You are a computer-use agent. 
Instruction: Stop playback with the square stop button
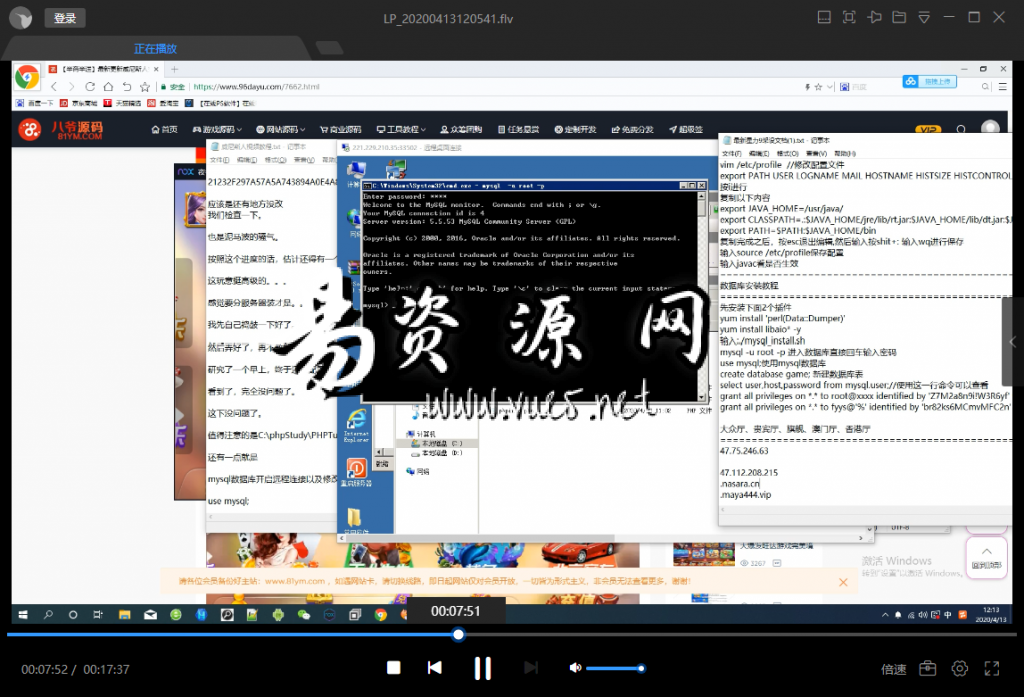(393, 668)
